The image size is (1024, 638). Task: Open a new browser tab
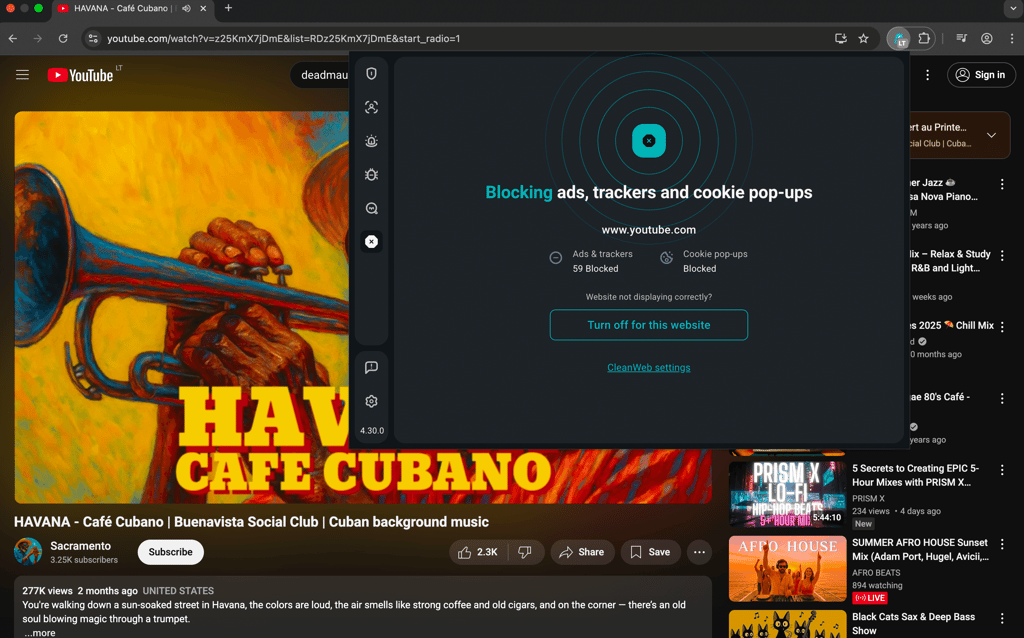pos(228,8)
